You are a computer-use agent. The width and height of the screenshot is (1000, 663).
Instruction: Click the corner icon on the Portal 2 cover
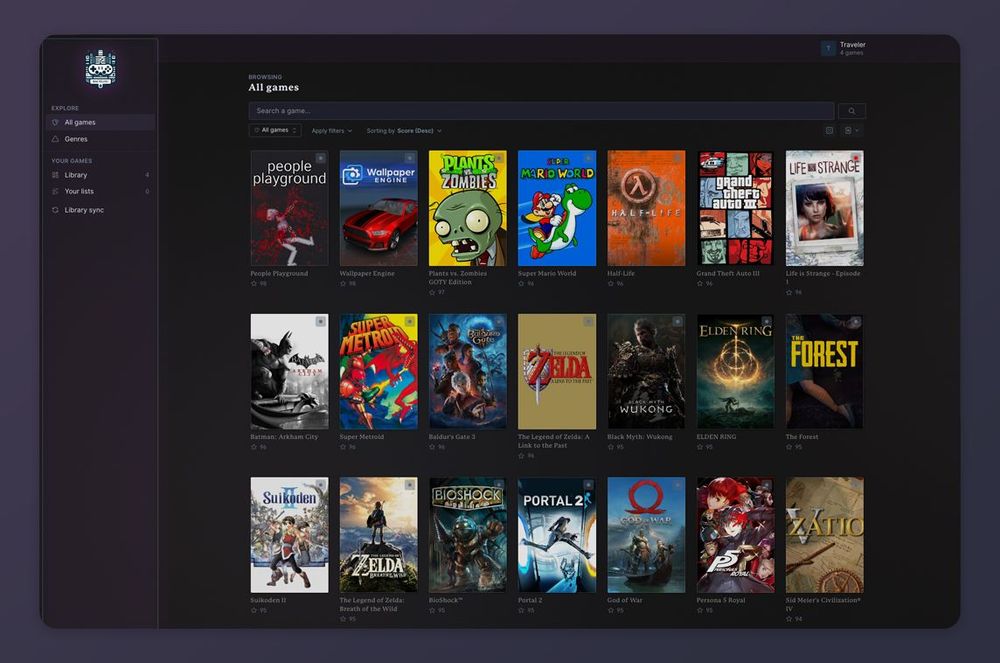click(588, 485)
